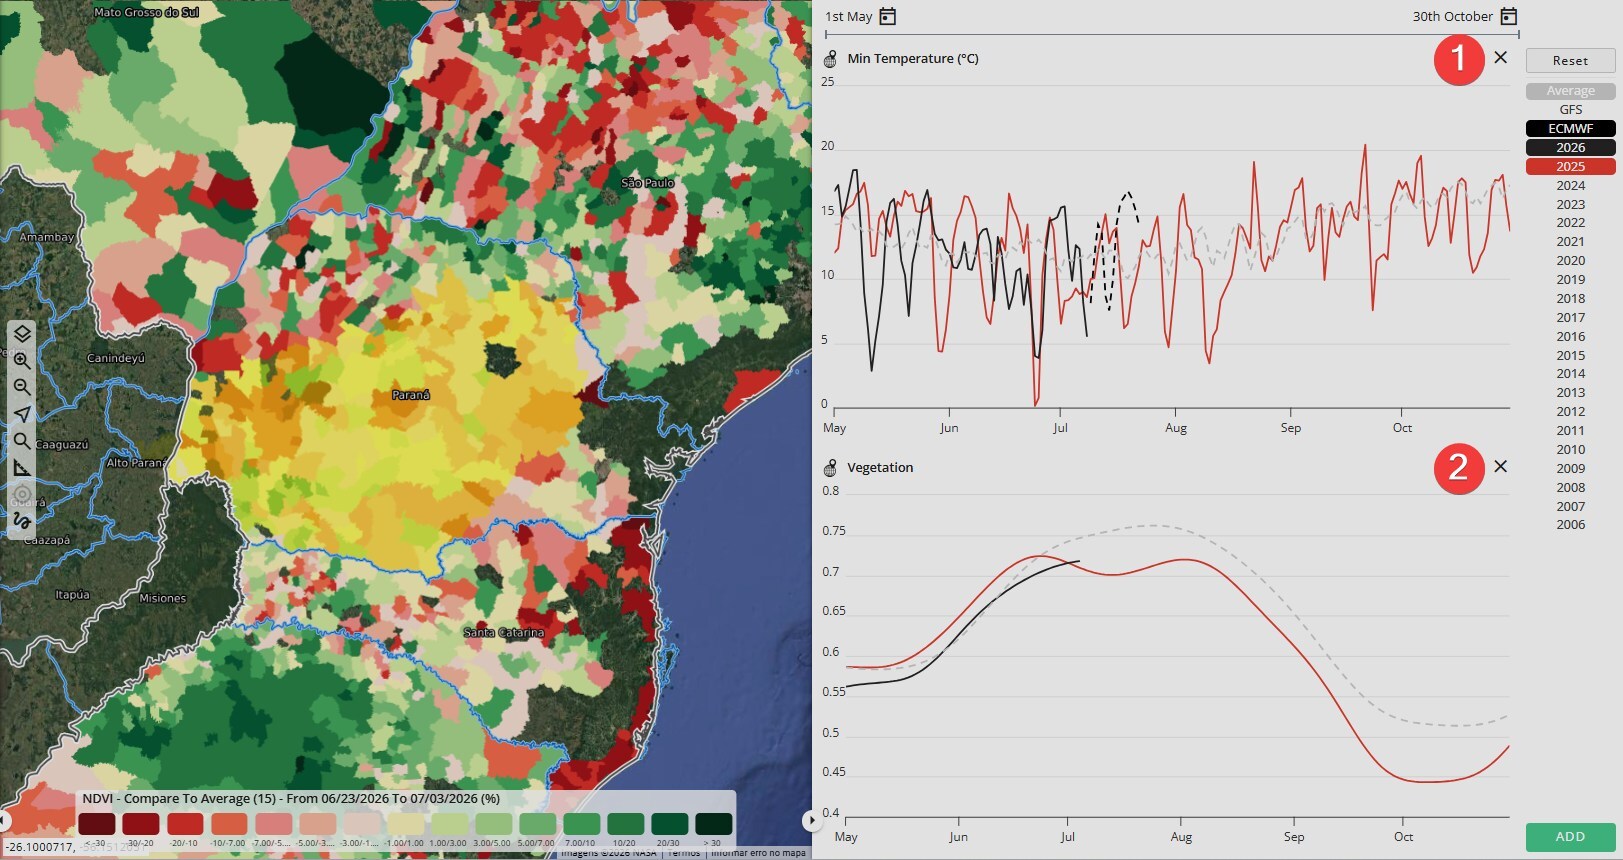This screenshot has width=1623, height=860.
Task: Select the rivers squiggle line tool
Action: (x=22, y=521)
